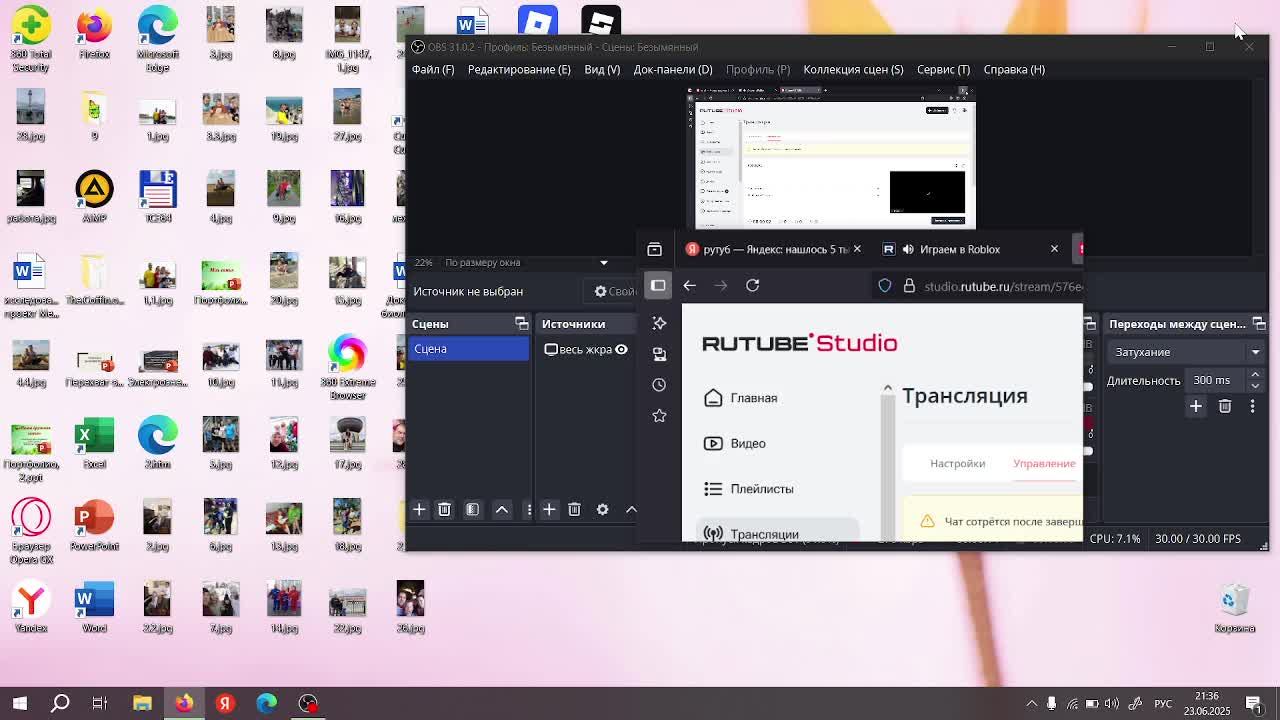This screenshot has width=1280, height=720.
Task: Mute the 'Играем в Roblox' tab via speaker icon
Action: [908, 250]
